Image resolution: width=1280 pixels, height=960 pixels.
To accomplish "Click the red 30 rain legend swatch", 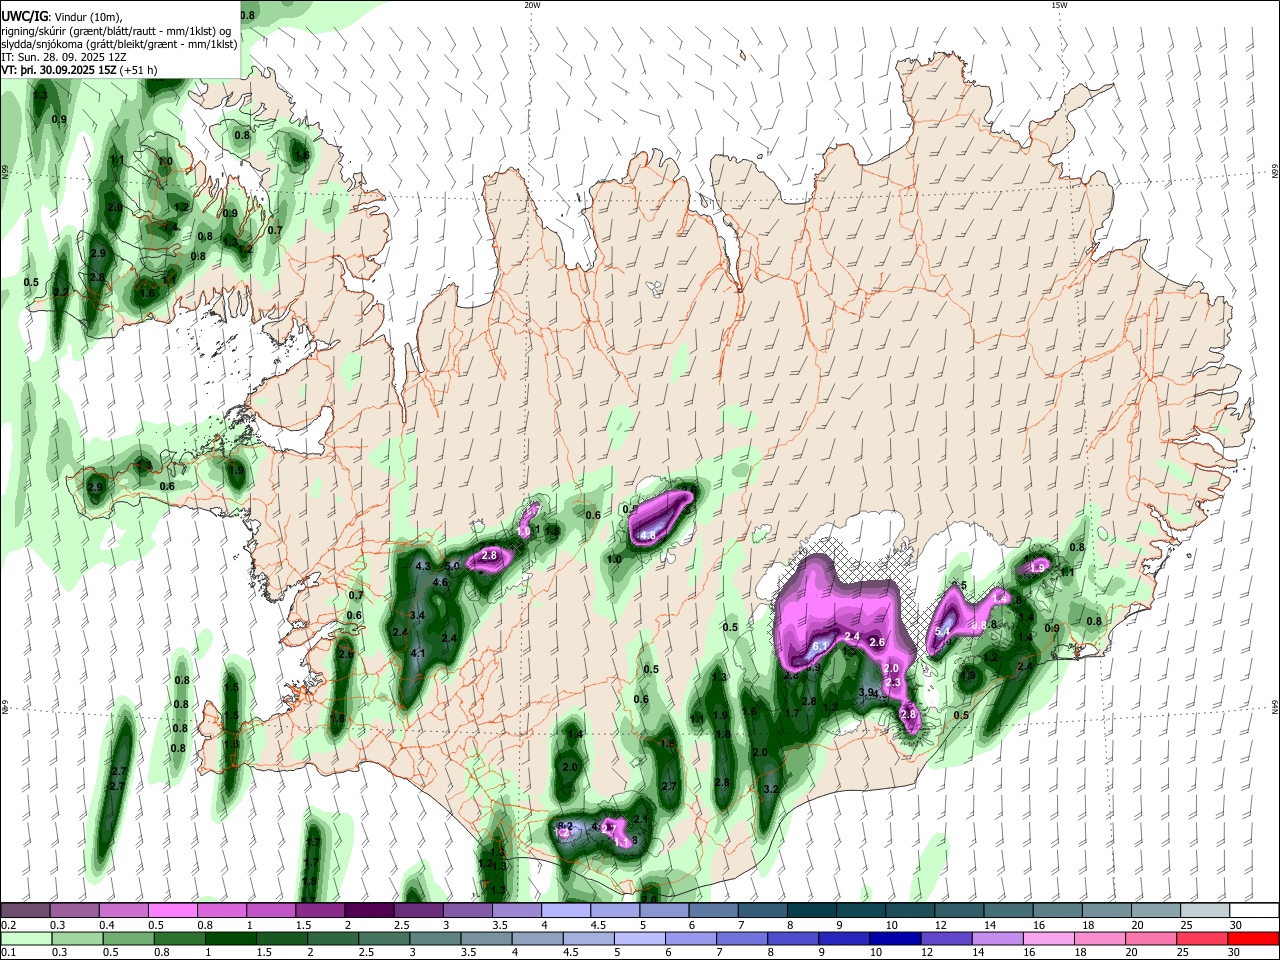I will (x=1254, y=938).
